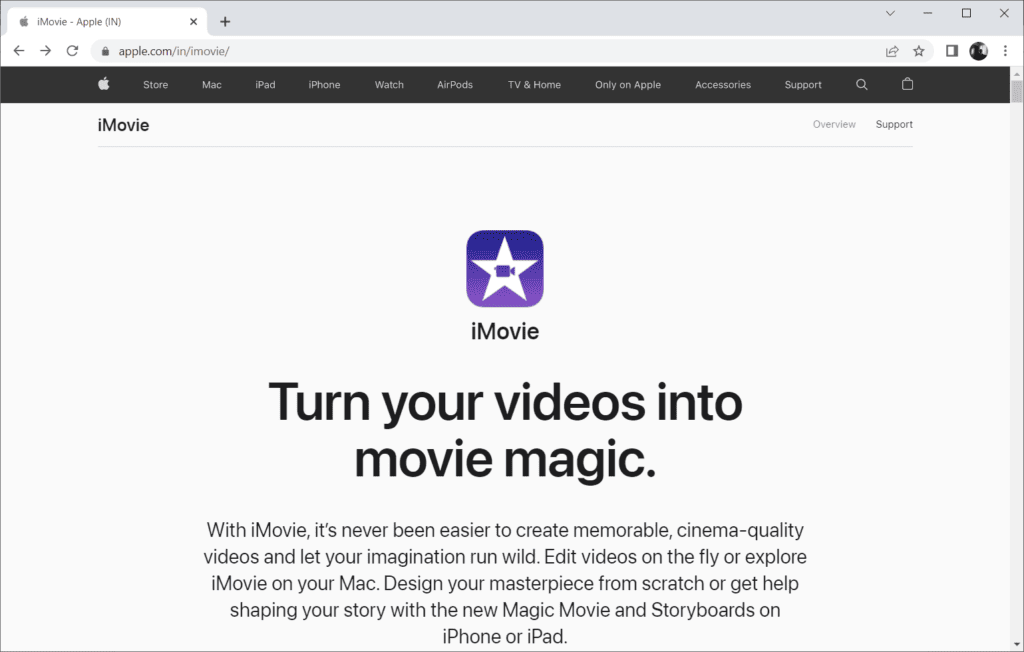1024x652 pixels.
Task: Click the iMovie title in local nav
Action: [x=123, y=125]
